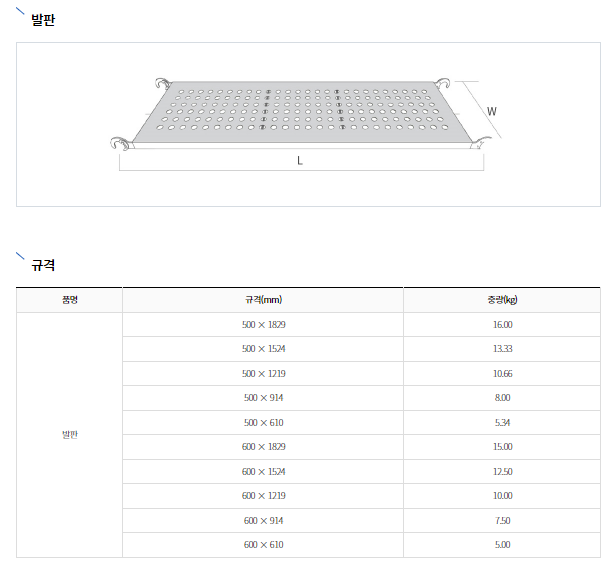Image resolution: width=611 pixels, height=563 pixels.
Task: Click the 600 × 610 size cell
Action: [263, 545]
